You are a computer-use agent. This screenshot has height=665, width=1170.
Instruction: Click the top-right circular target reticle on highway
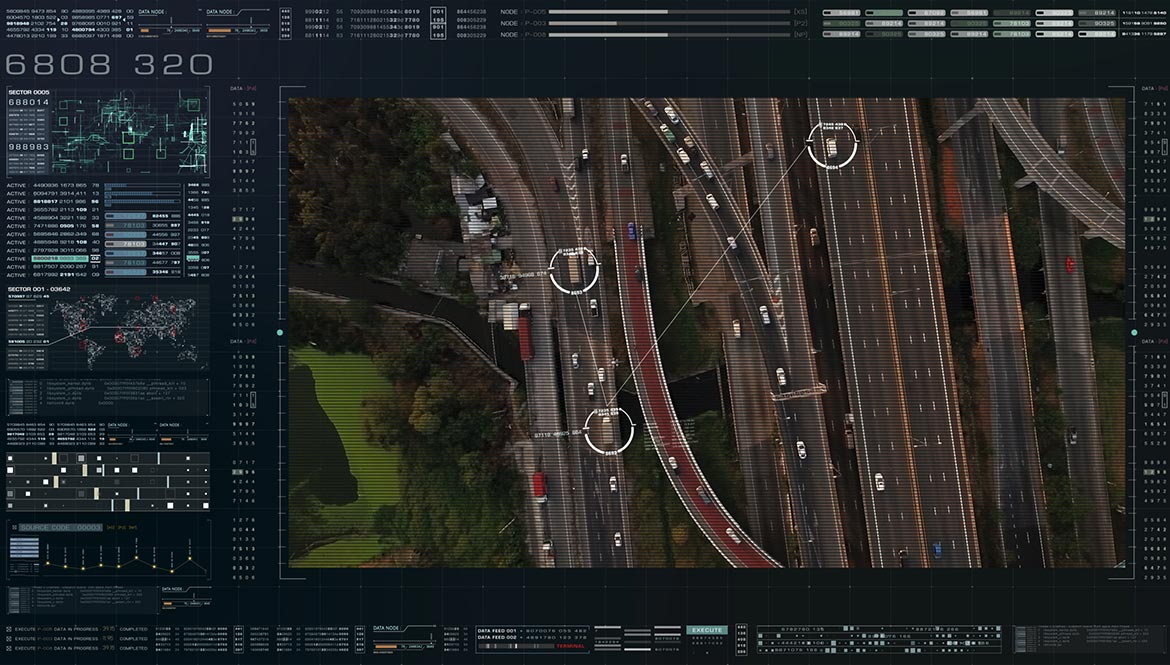coord(832,145)
